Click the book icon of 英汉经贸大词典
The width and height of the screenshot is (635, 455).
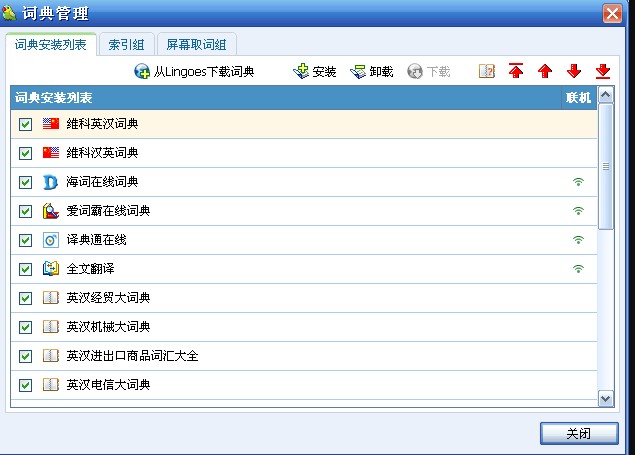point(51,298)
